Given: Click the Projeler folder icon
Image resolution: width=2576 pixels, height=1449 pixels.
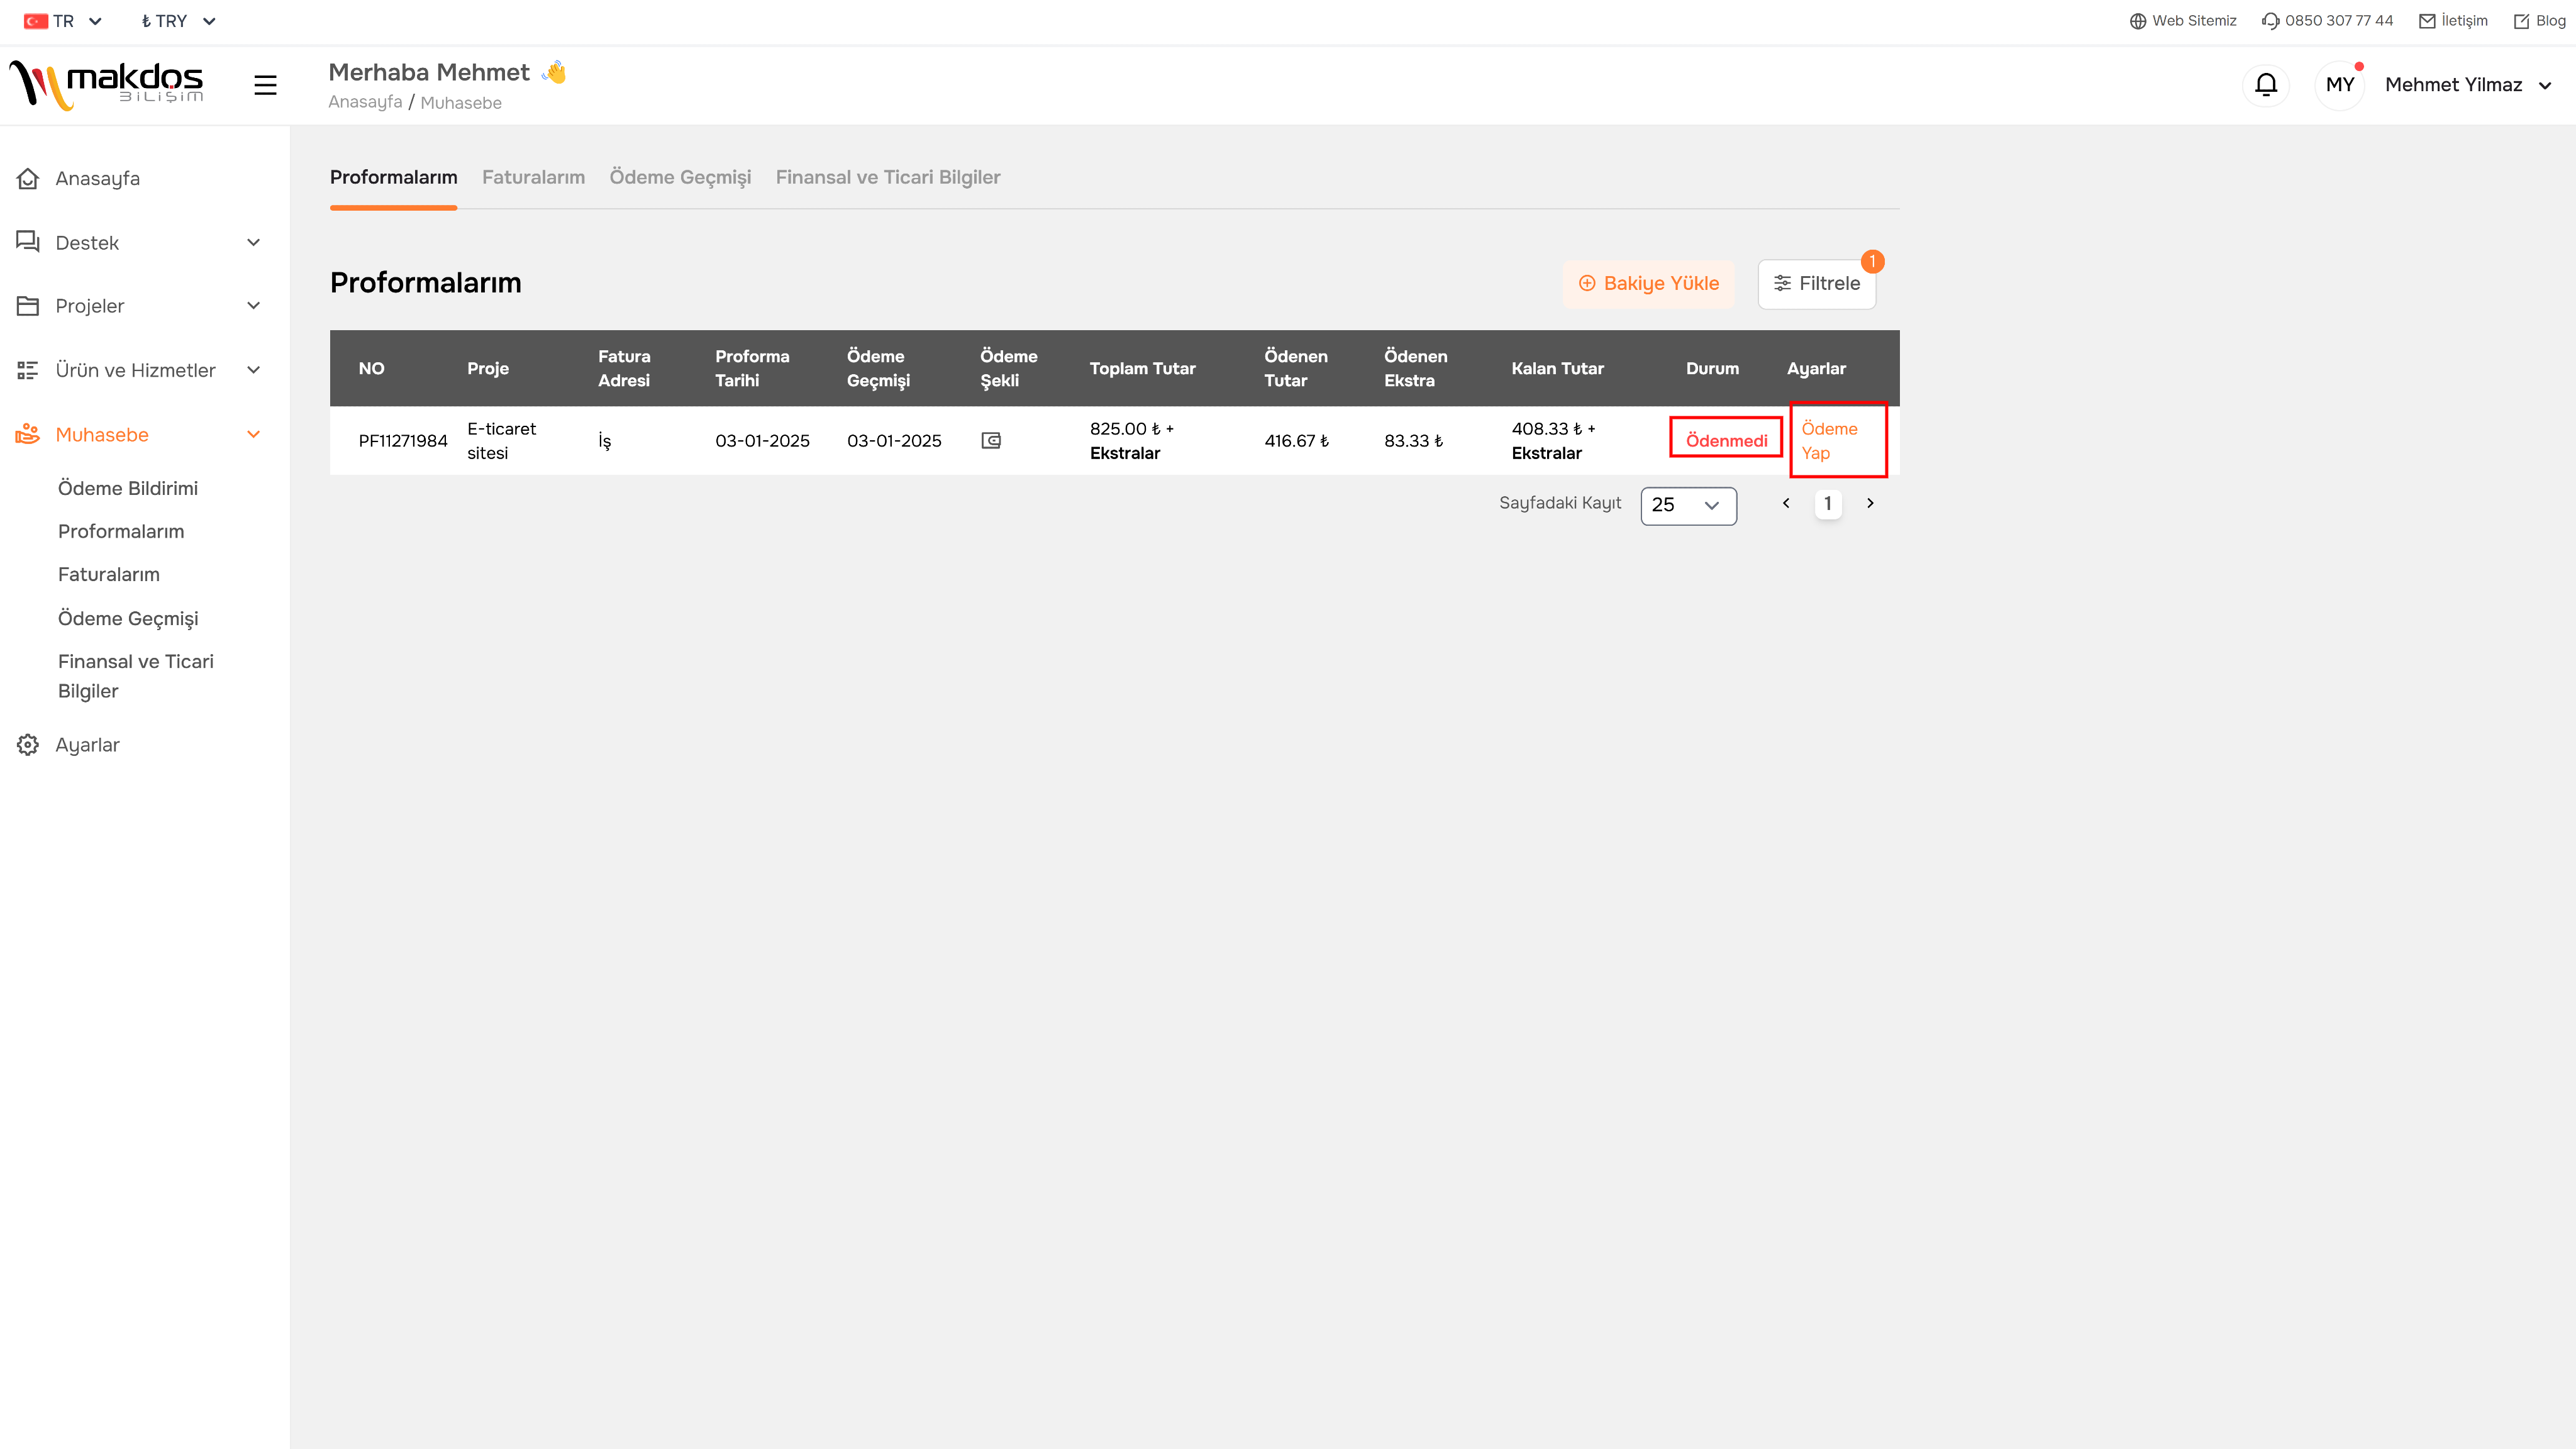Looking at the screenshot, I should click(28, 306).
